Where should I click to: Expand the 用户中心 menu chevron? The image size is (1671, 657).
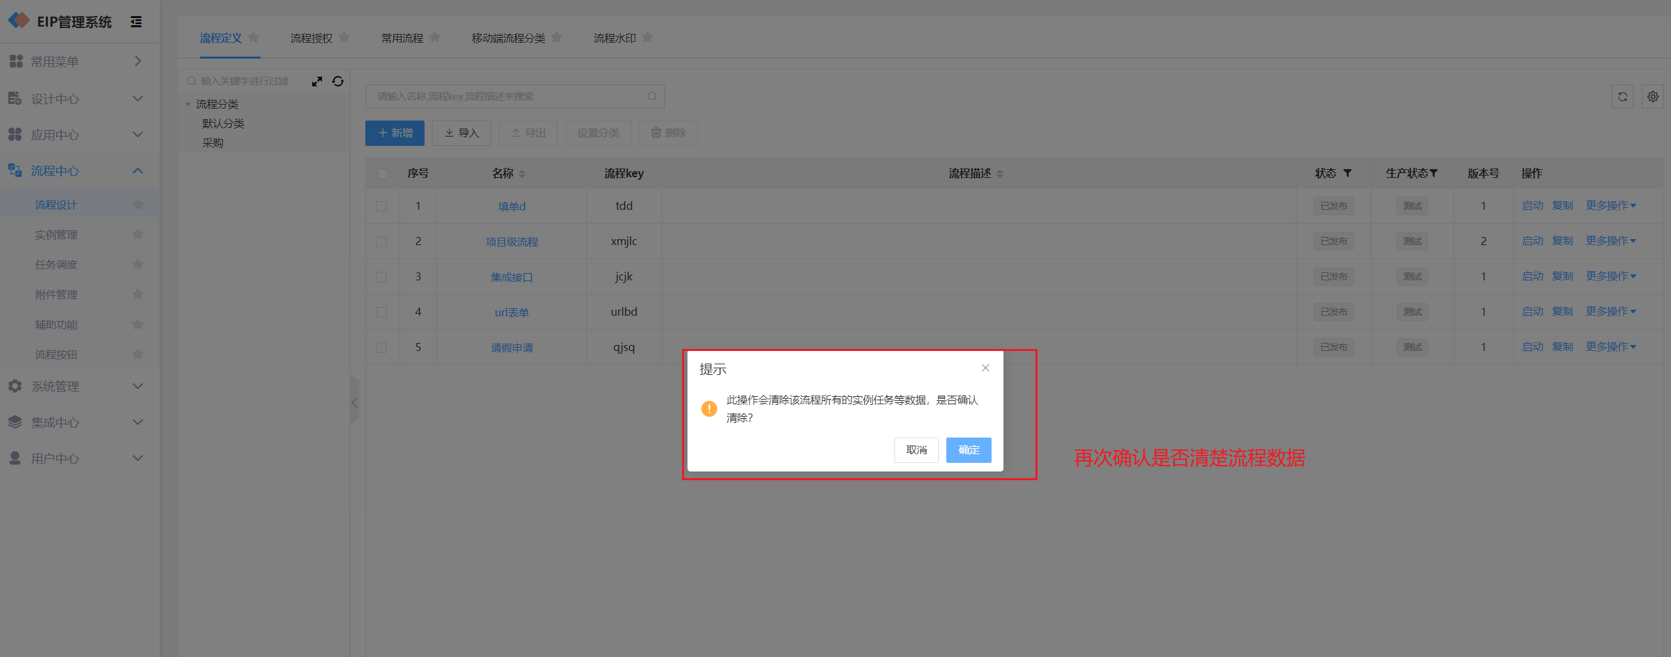pyautogui.click(x=138, y=458)
